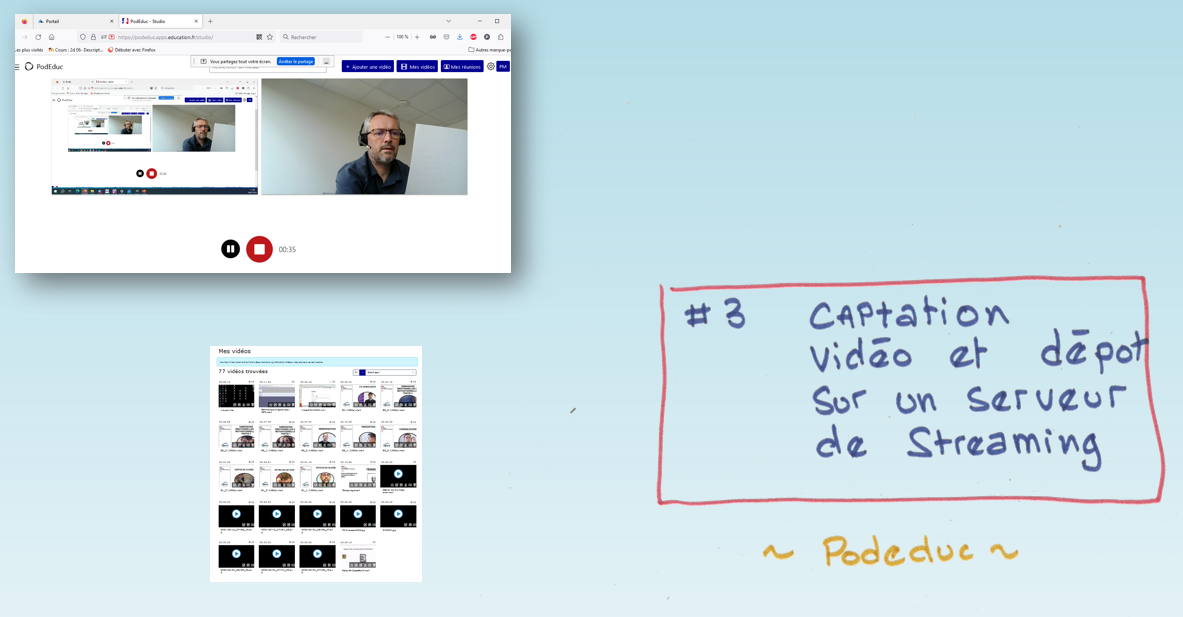Screen dimensions: 1183x617
Task: Open a new browser tab
Action: [210, 21]
